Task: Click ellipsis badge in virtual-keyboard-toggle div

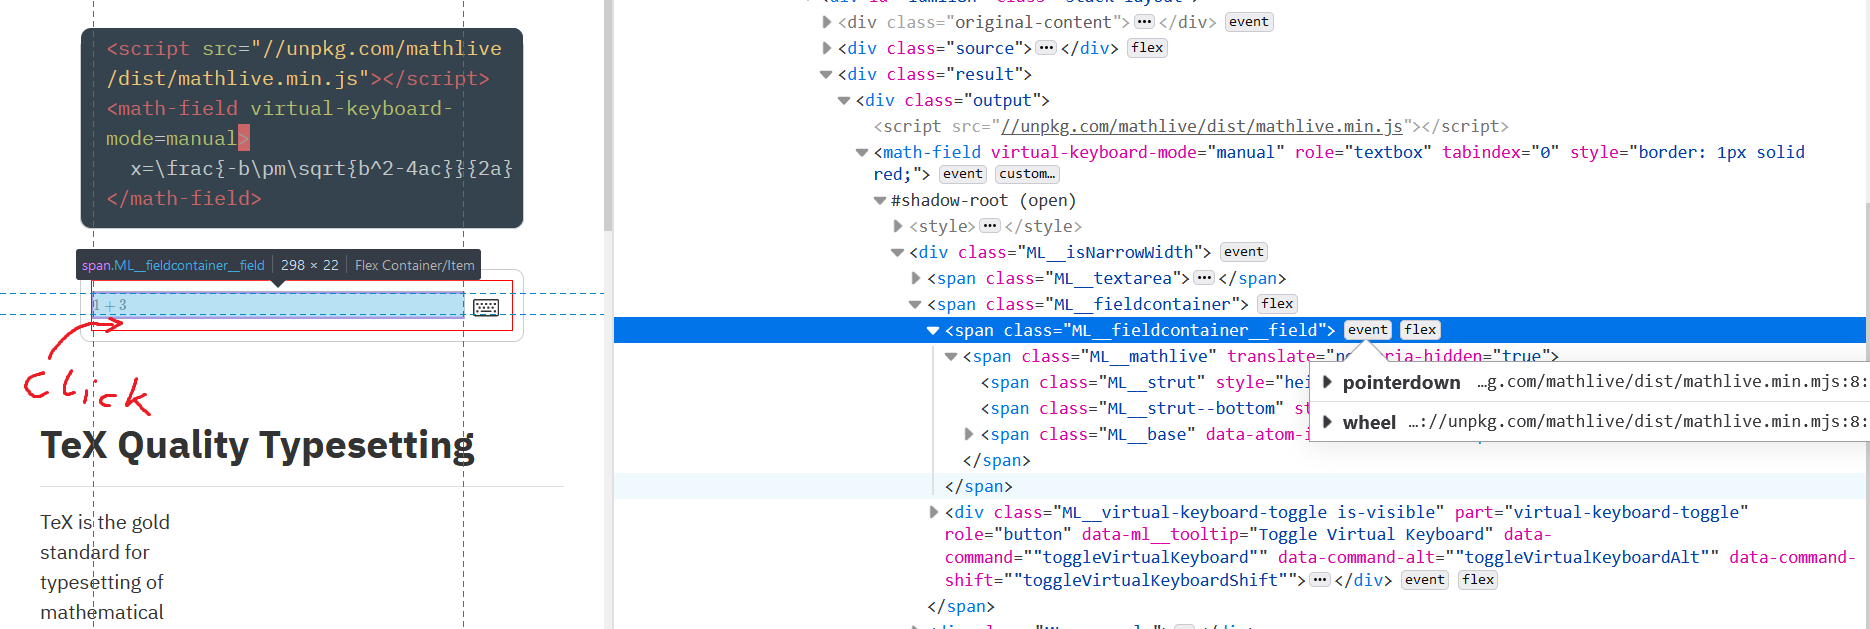Action: point(1320,580)
